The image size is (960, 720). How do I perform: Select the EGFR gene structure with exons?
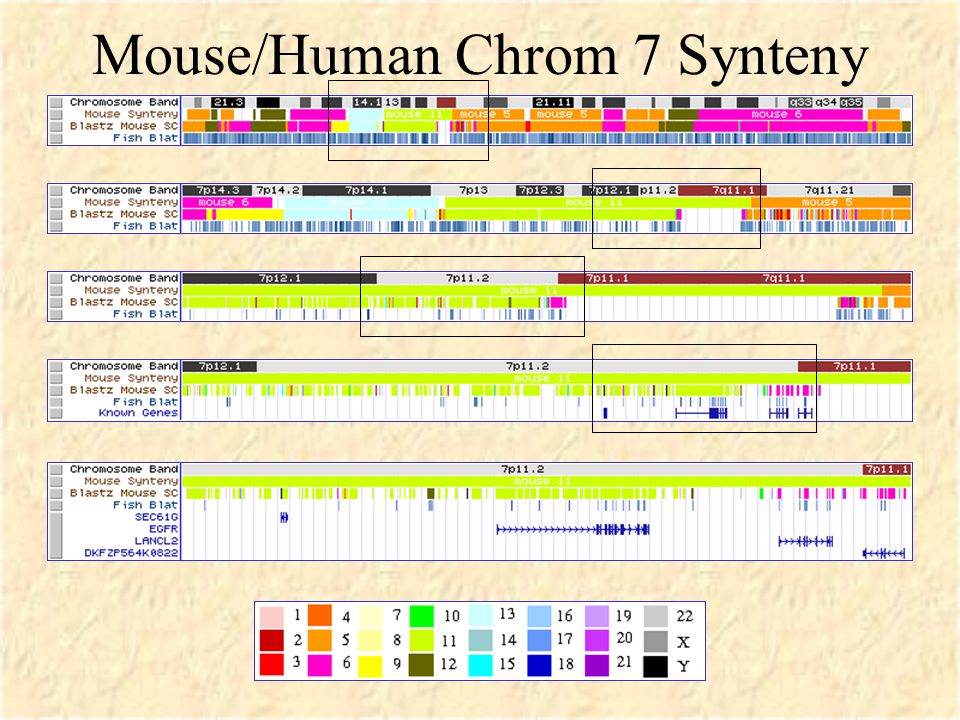click(572, 529)
